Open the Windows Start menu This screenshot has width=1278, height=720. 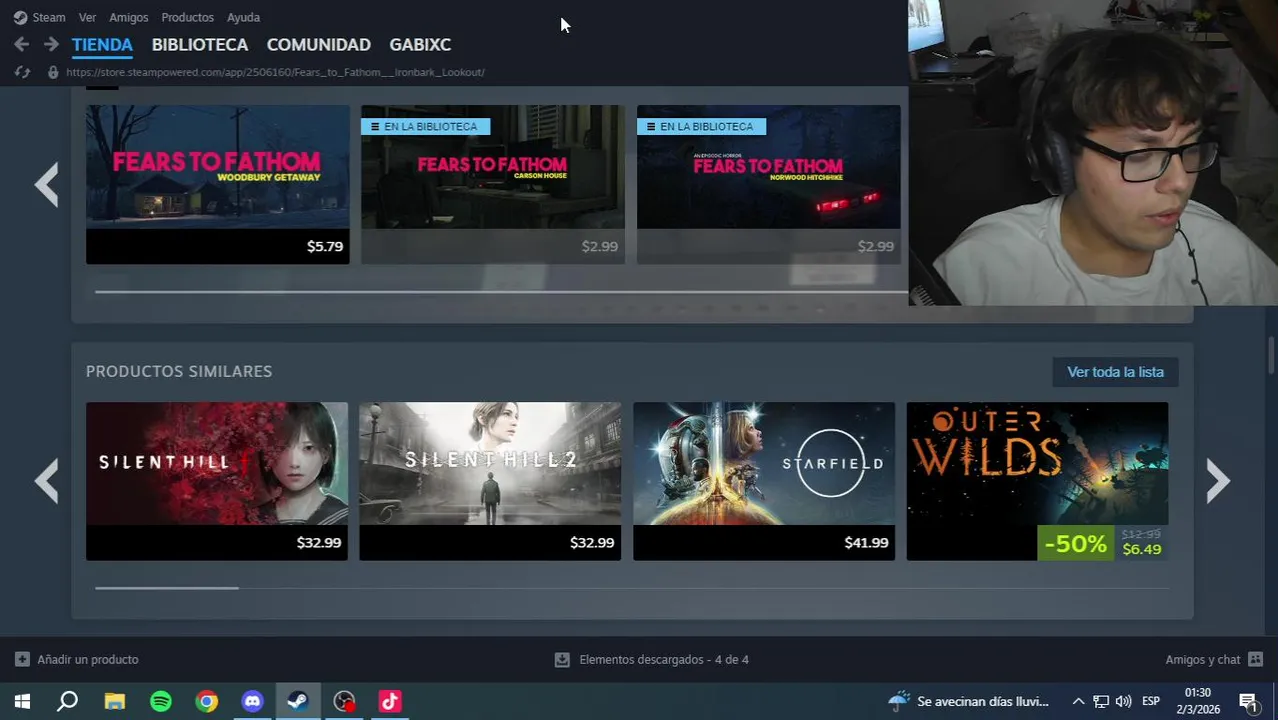point(22,701)
